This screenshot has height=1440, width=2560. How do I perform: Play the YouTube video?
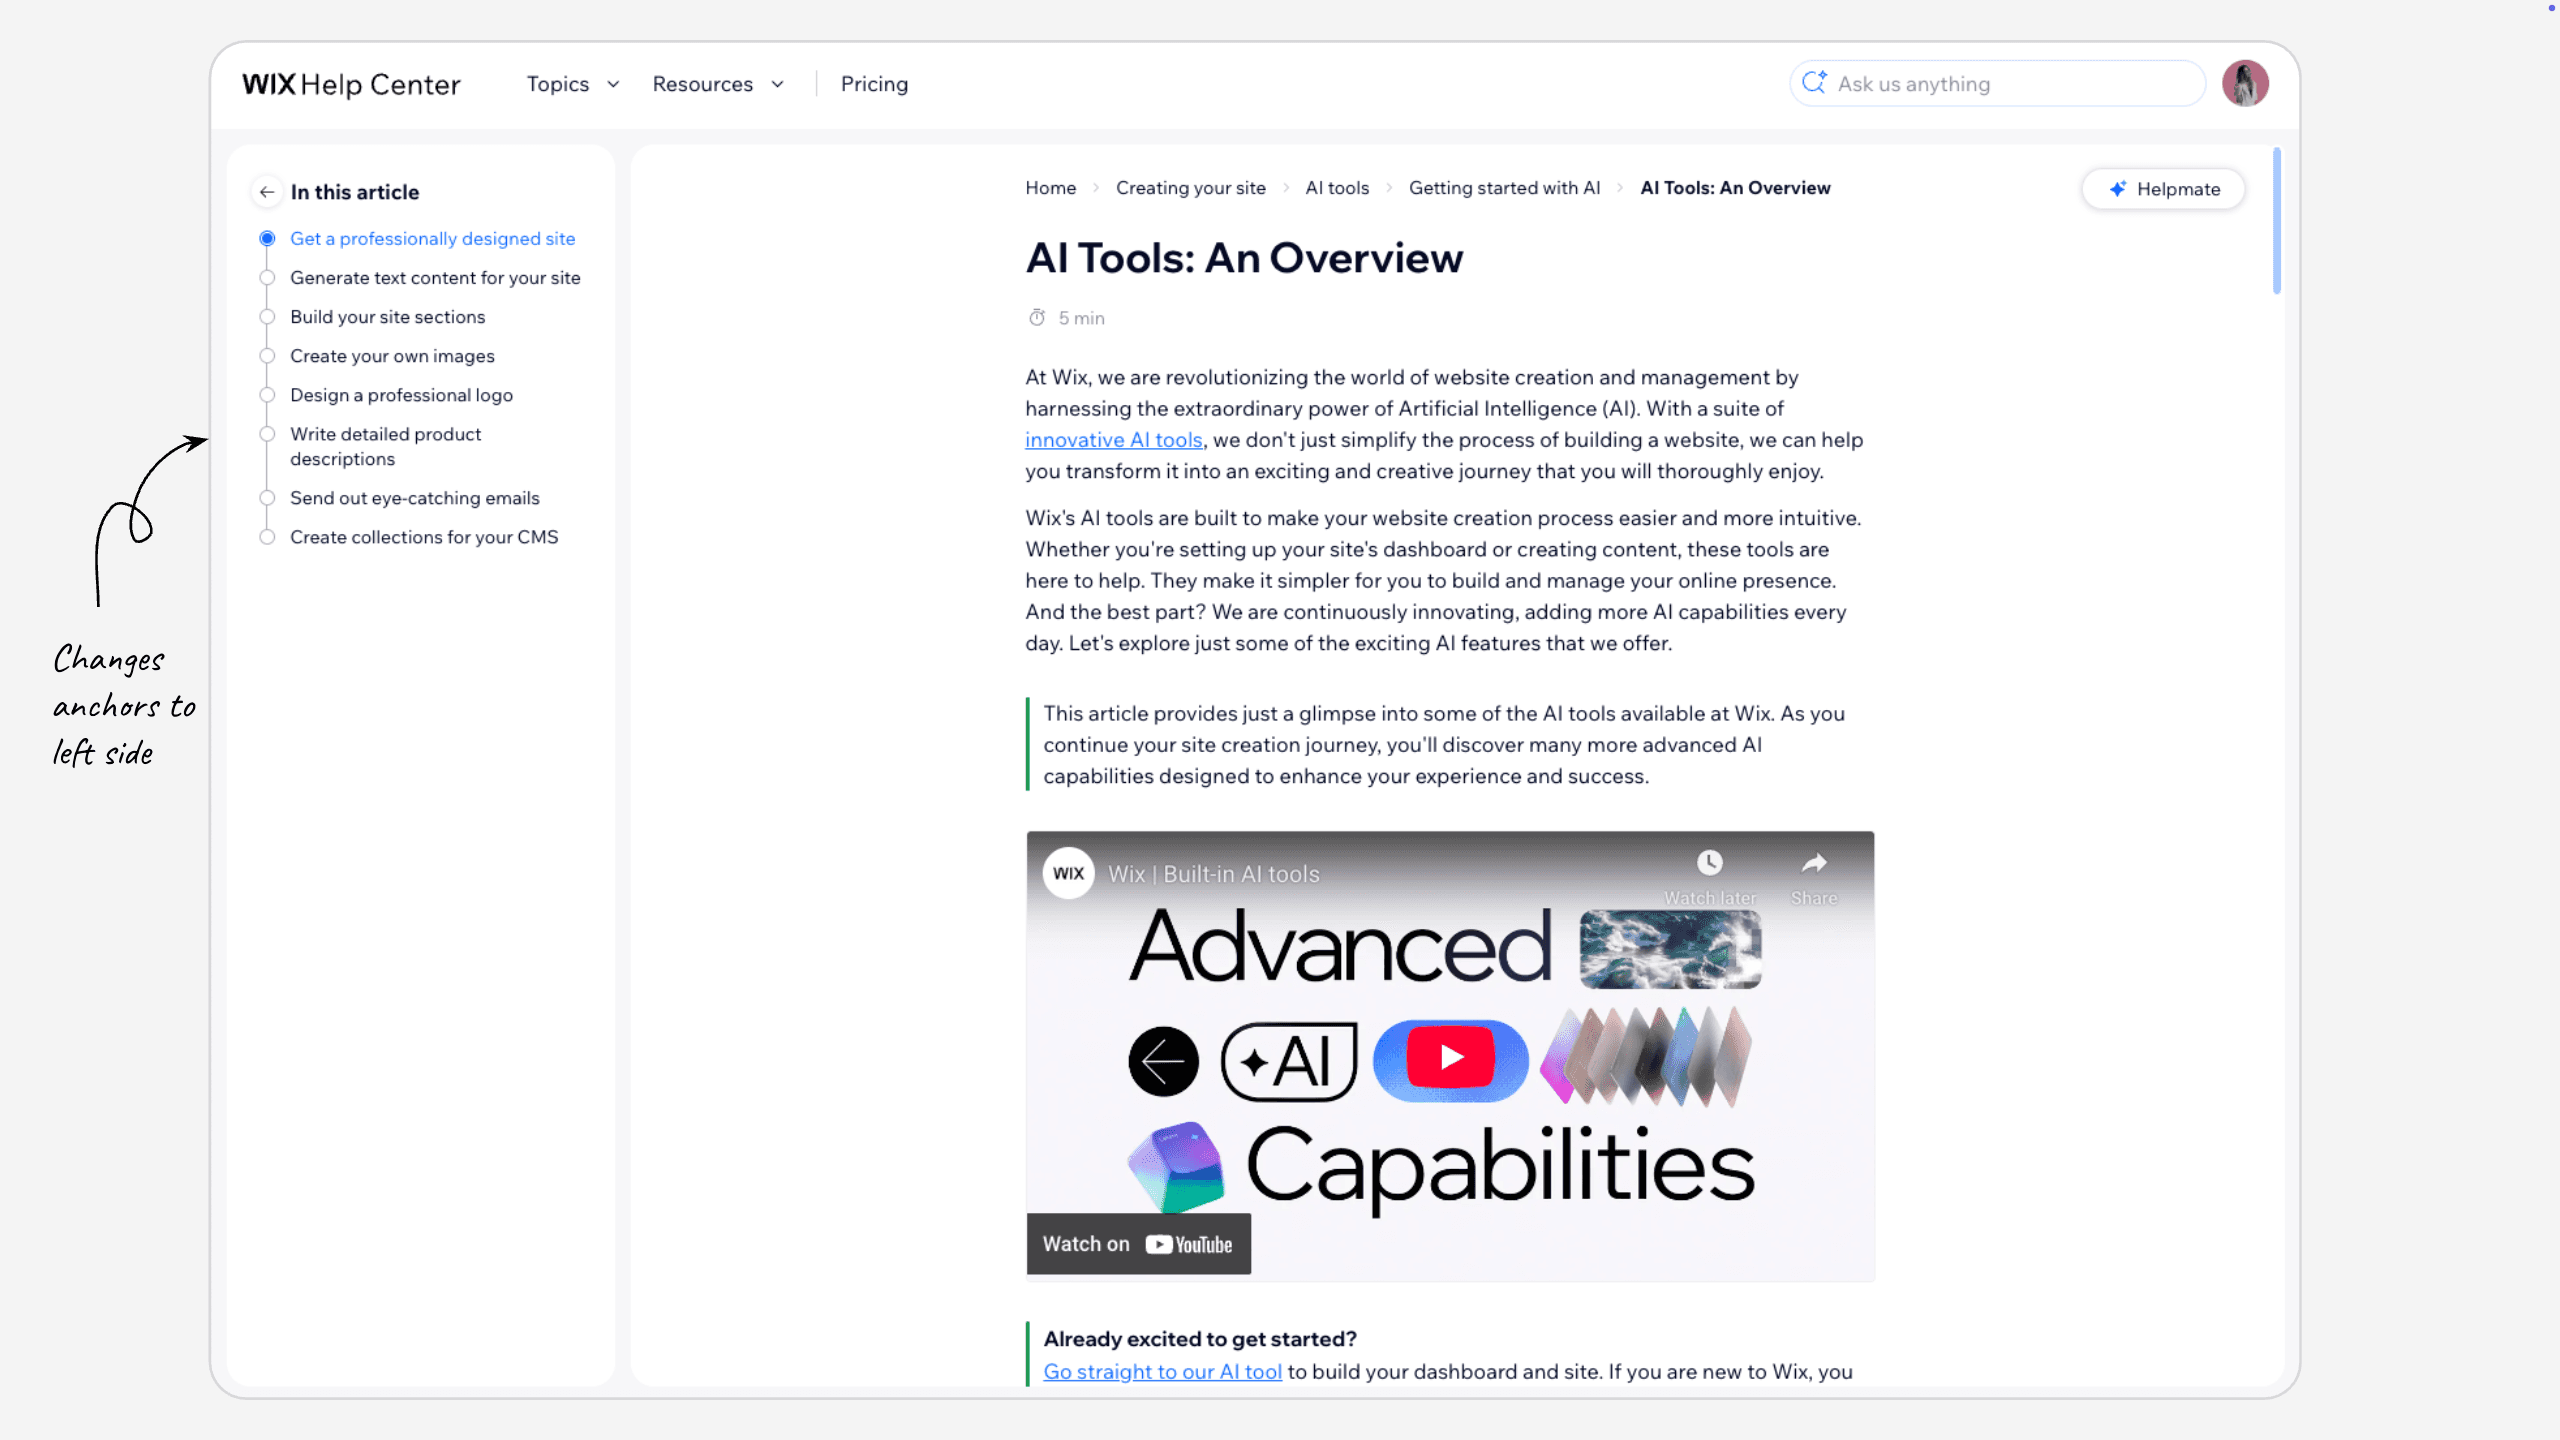point(1450,1058)
